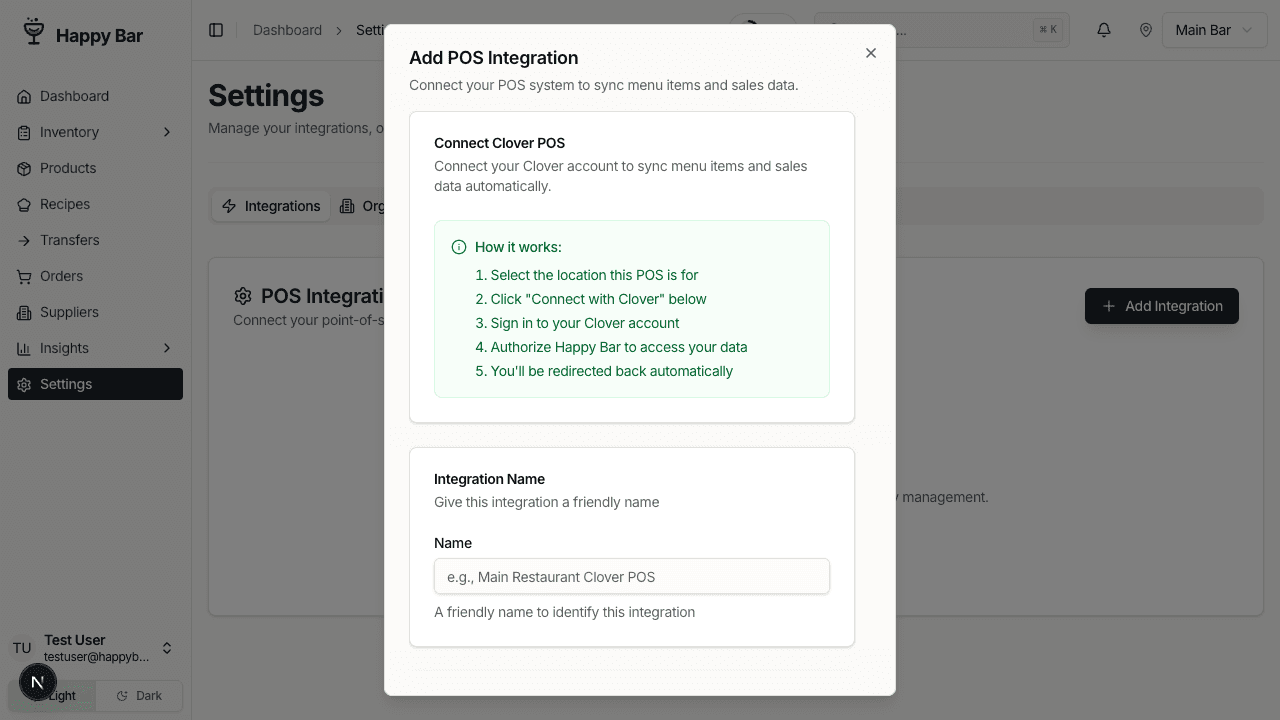Open the Test User account switcher
Viewport: 1280px width, 720px height.
95,648
